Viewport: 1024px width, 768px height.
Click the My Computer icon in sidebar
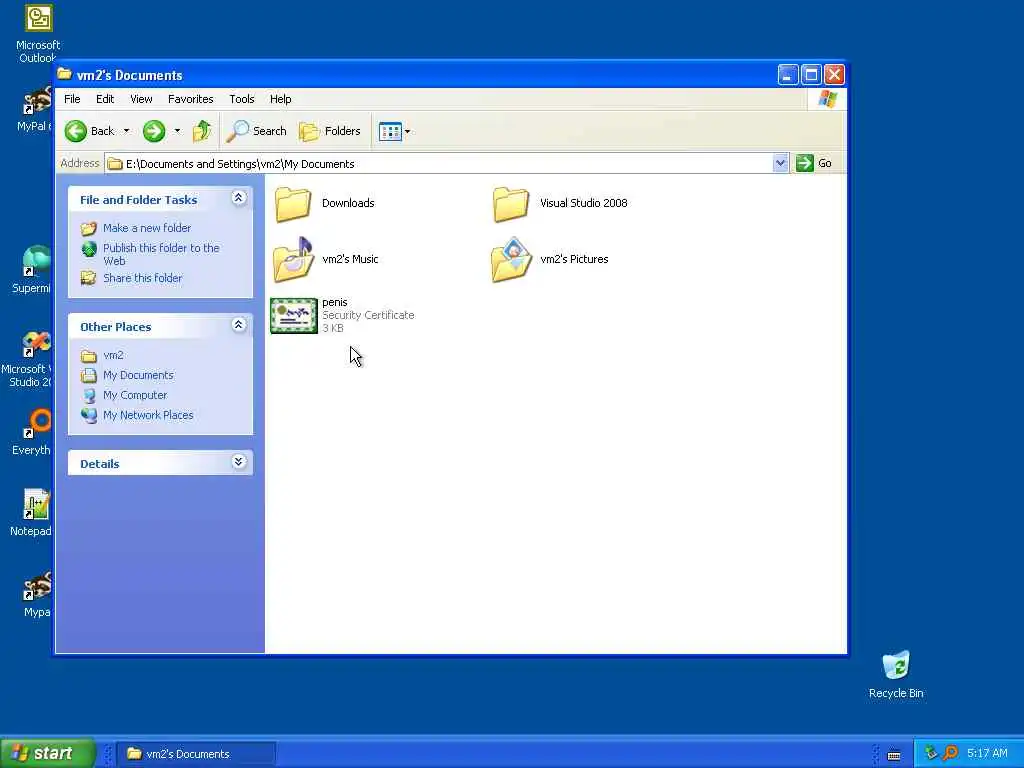point(89,395)
